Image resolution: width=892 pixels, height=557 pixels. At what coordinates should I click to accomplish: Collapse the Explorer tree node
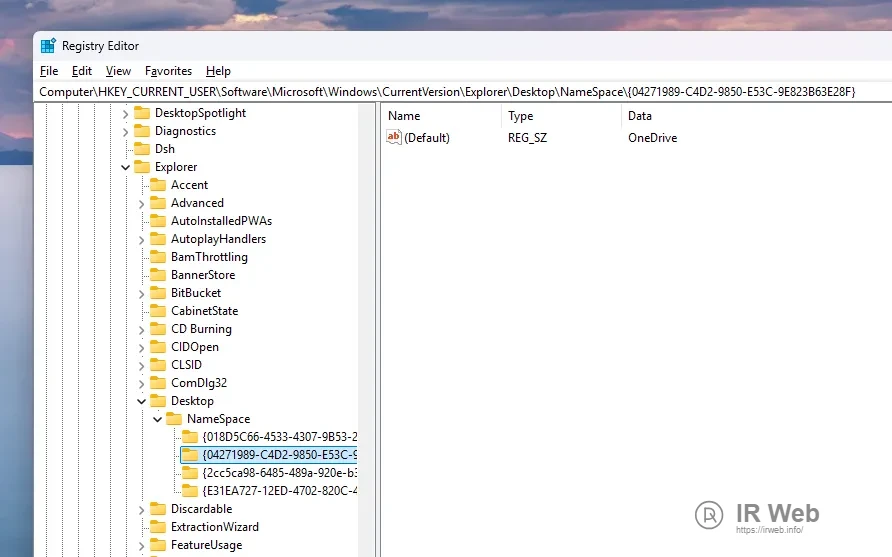click(x=126, y=167)
